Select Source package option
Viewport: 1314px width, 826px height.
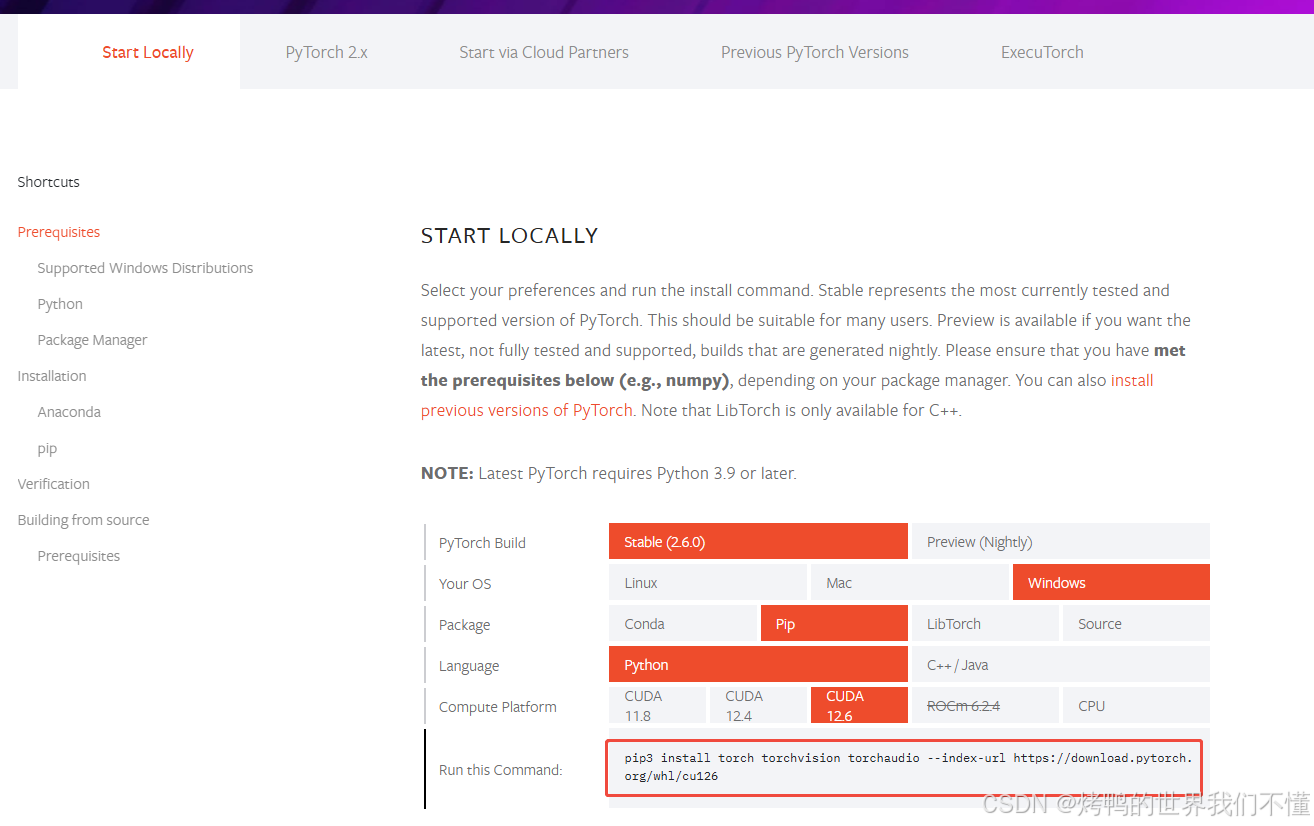pos(1136,623)
